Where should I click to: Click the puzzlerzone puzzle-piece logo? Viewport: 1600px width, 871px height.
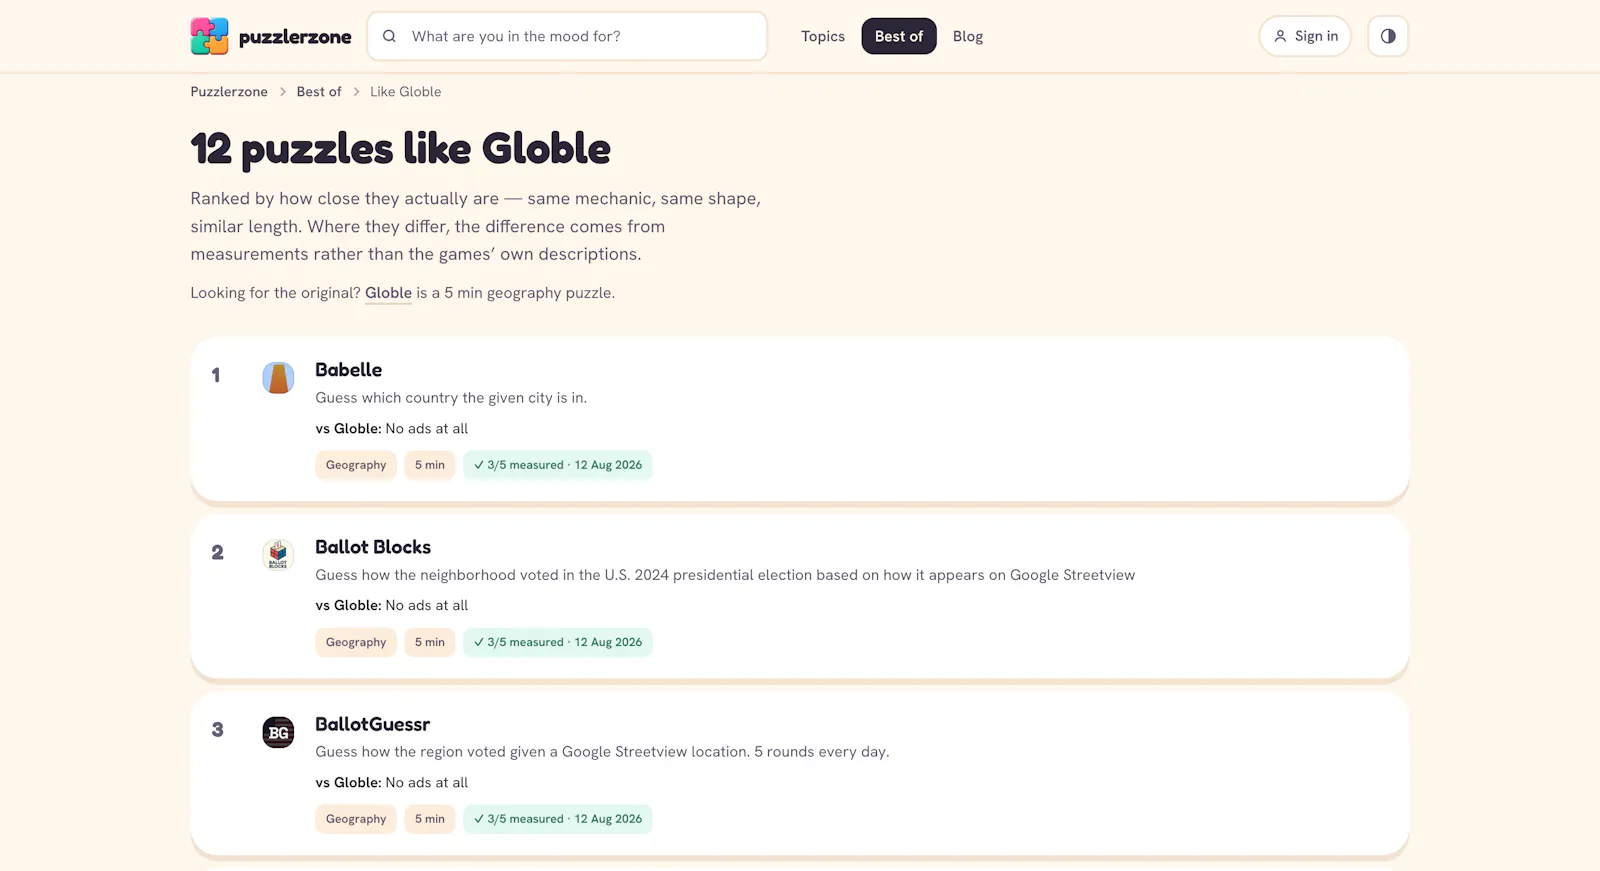[x=209, y=36]
